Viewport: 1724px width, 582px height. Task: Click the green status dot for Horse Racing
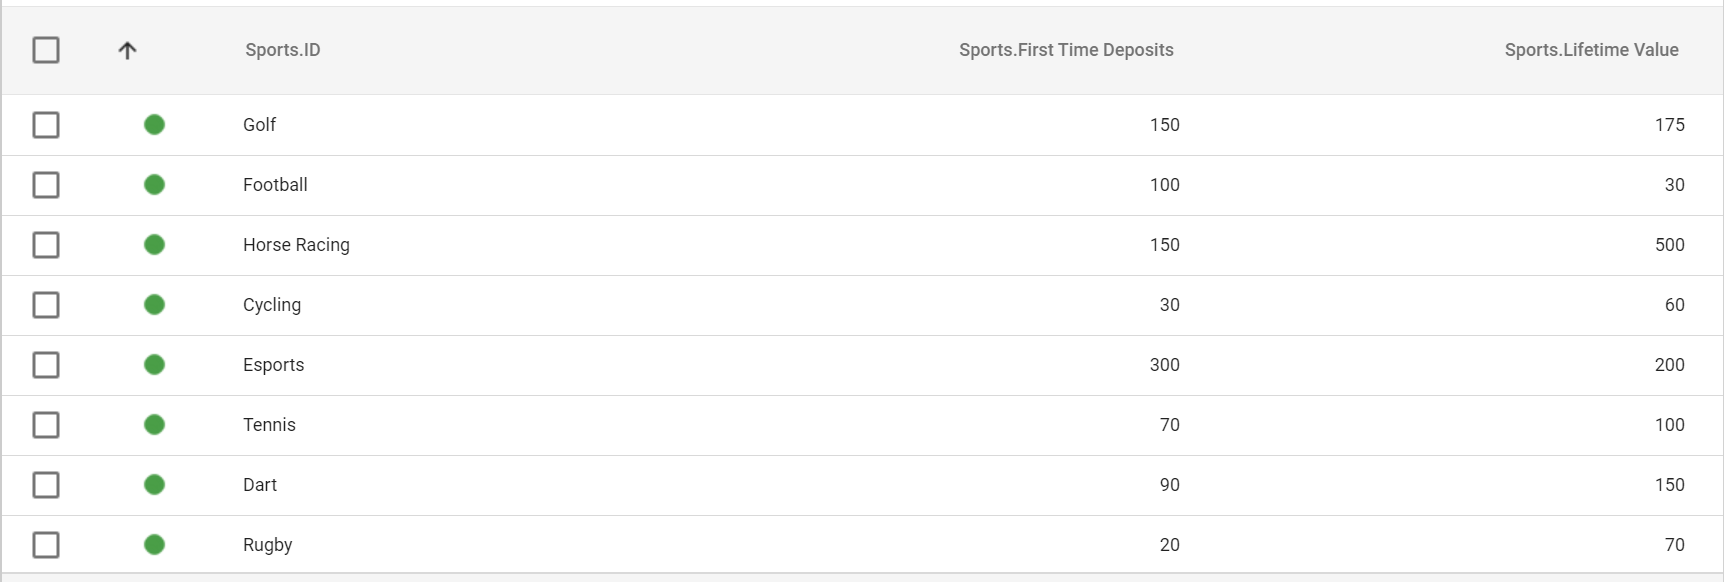point(154,244)
